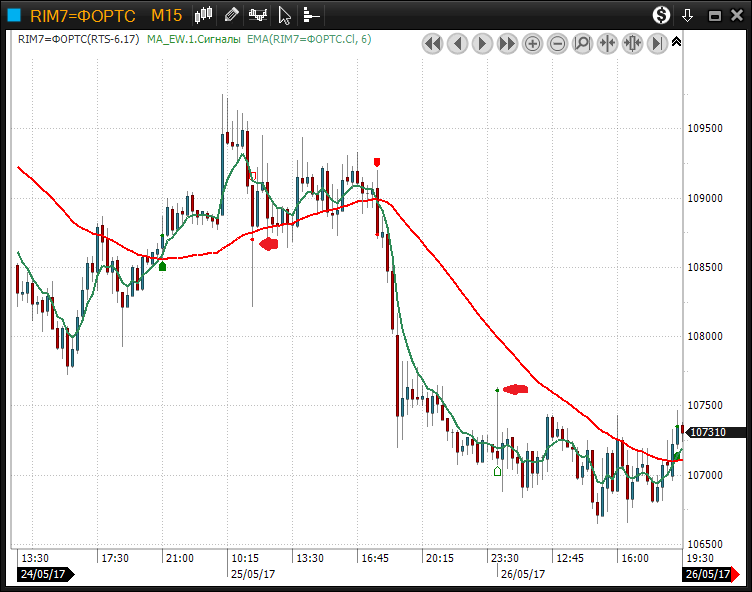Click the horizontal volume profile icon
Image resolution: width=752 pixels, height=592 pixels.
click(x=311, y=15)
